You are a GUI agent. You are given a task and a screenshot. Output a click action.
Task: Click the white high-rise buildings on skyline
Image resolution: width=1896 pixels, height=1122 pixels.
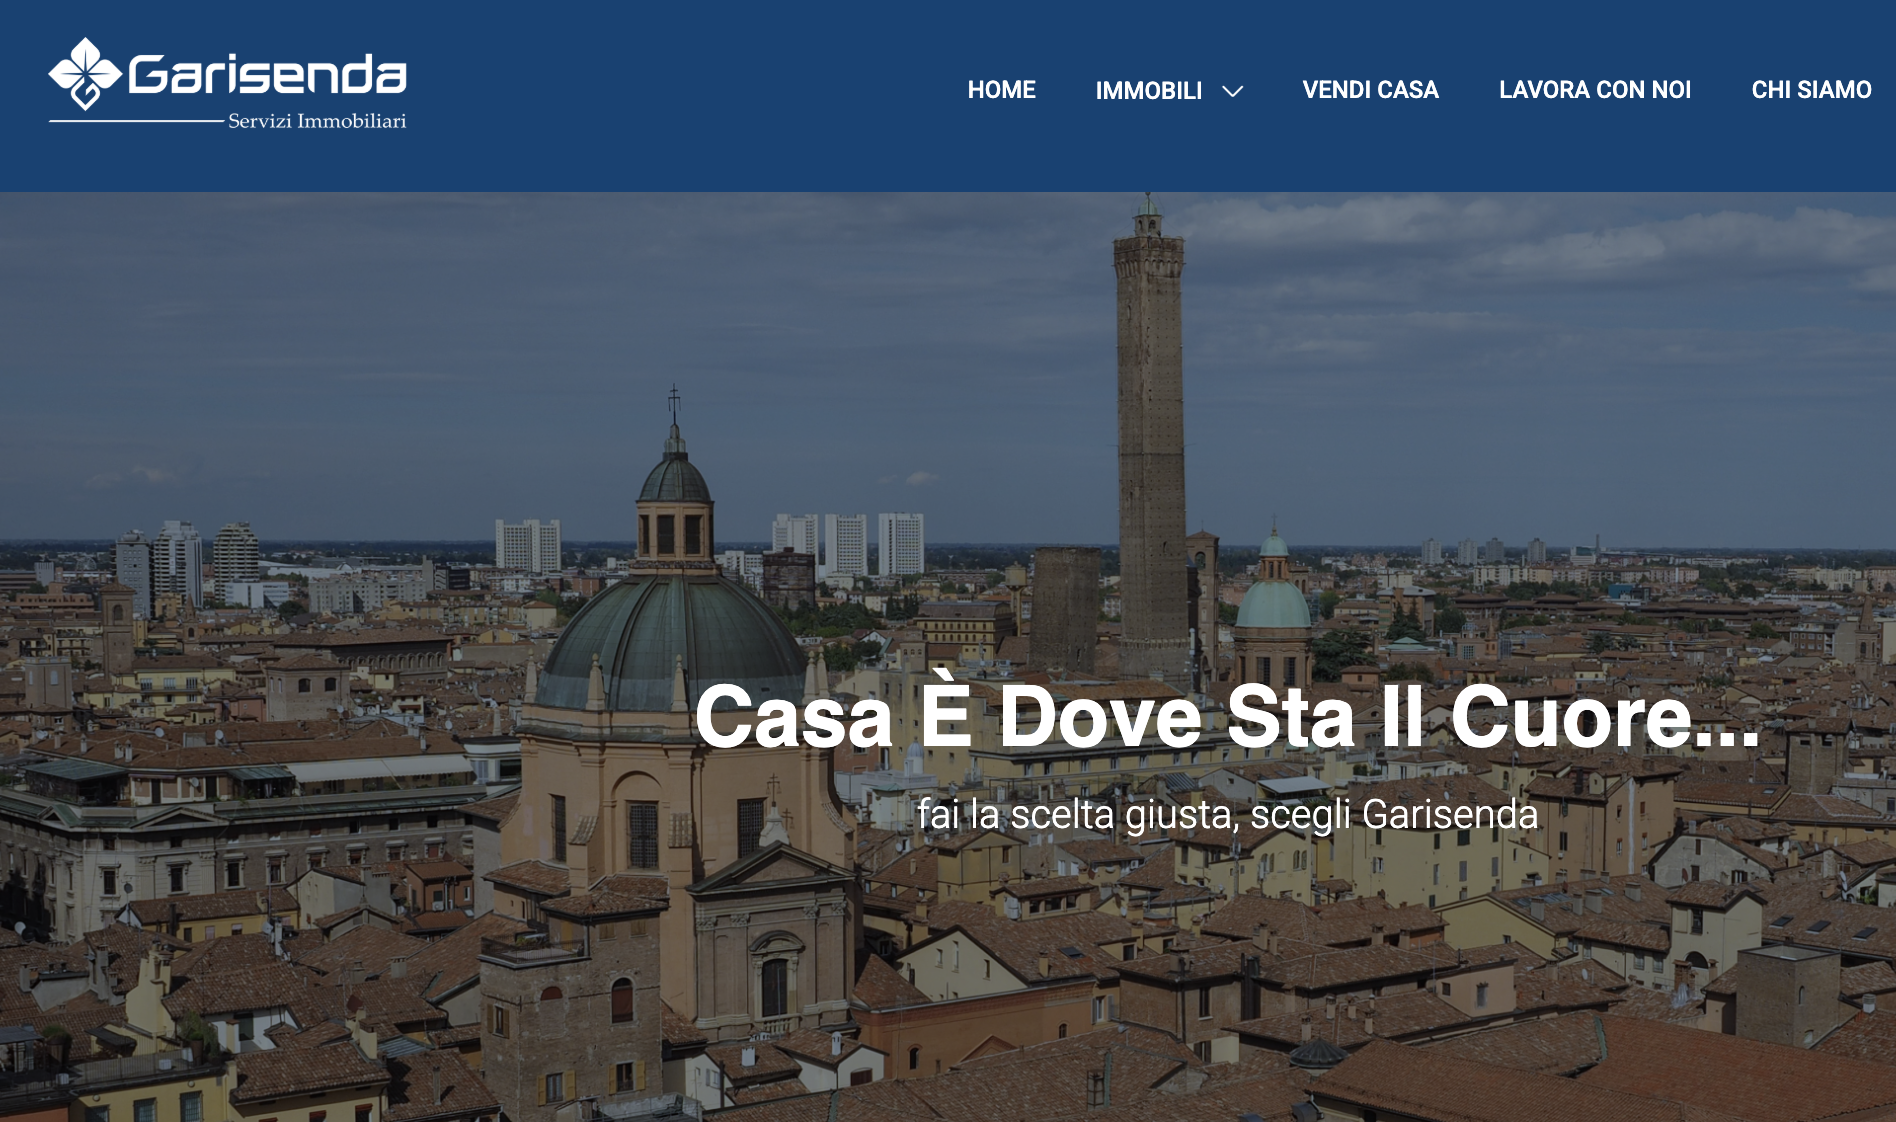pos(848,545)
